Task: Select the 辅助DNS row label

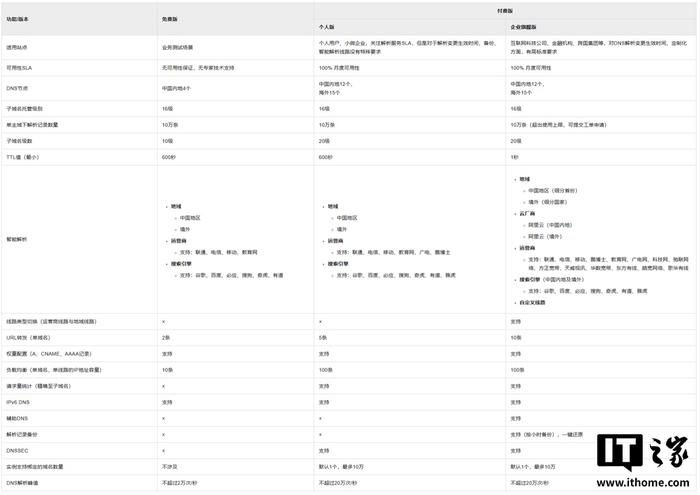Action: click(17, 418)
